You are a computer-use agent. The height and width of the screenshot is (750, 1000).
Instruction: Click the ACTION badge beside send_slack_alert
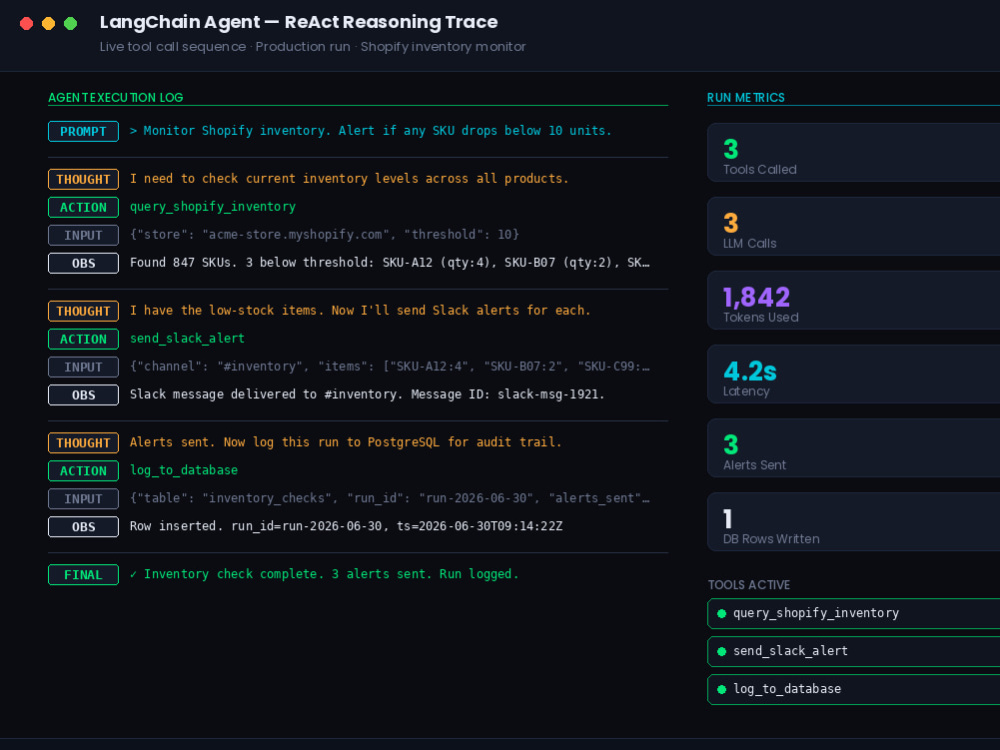[84, 339]
